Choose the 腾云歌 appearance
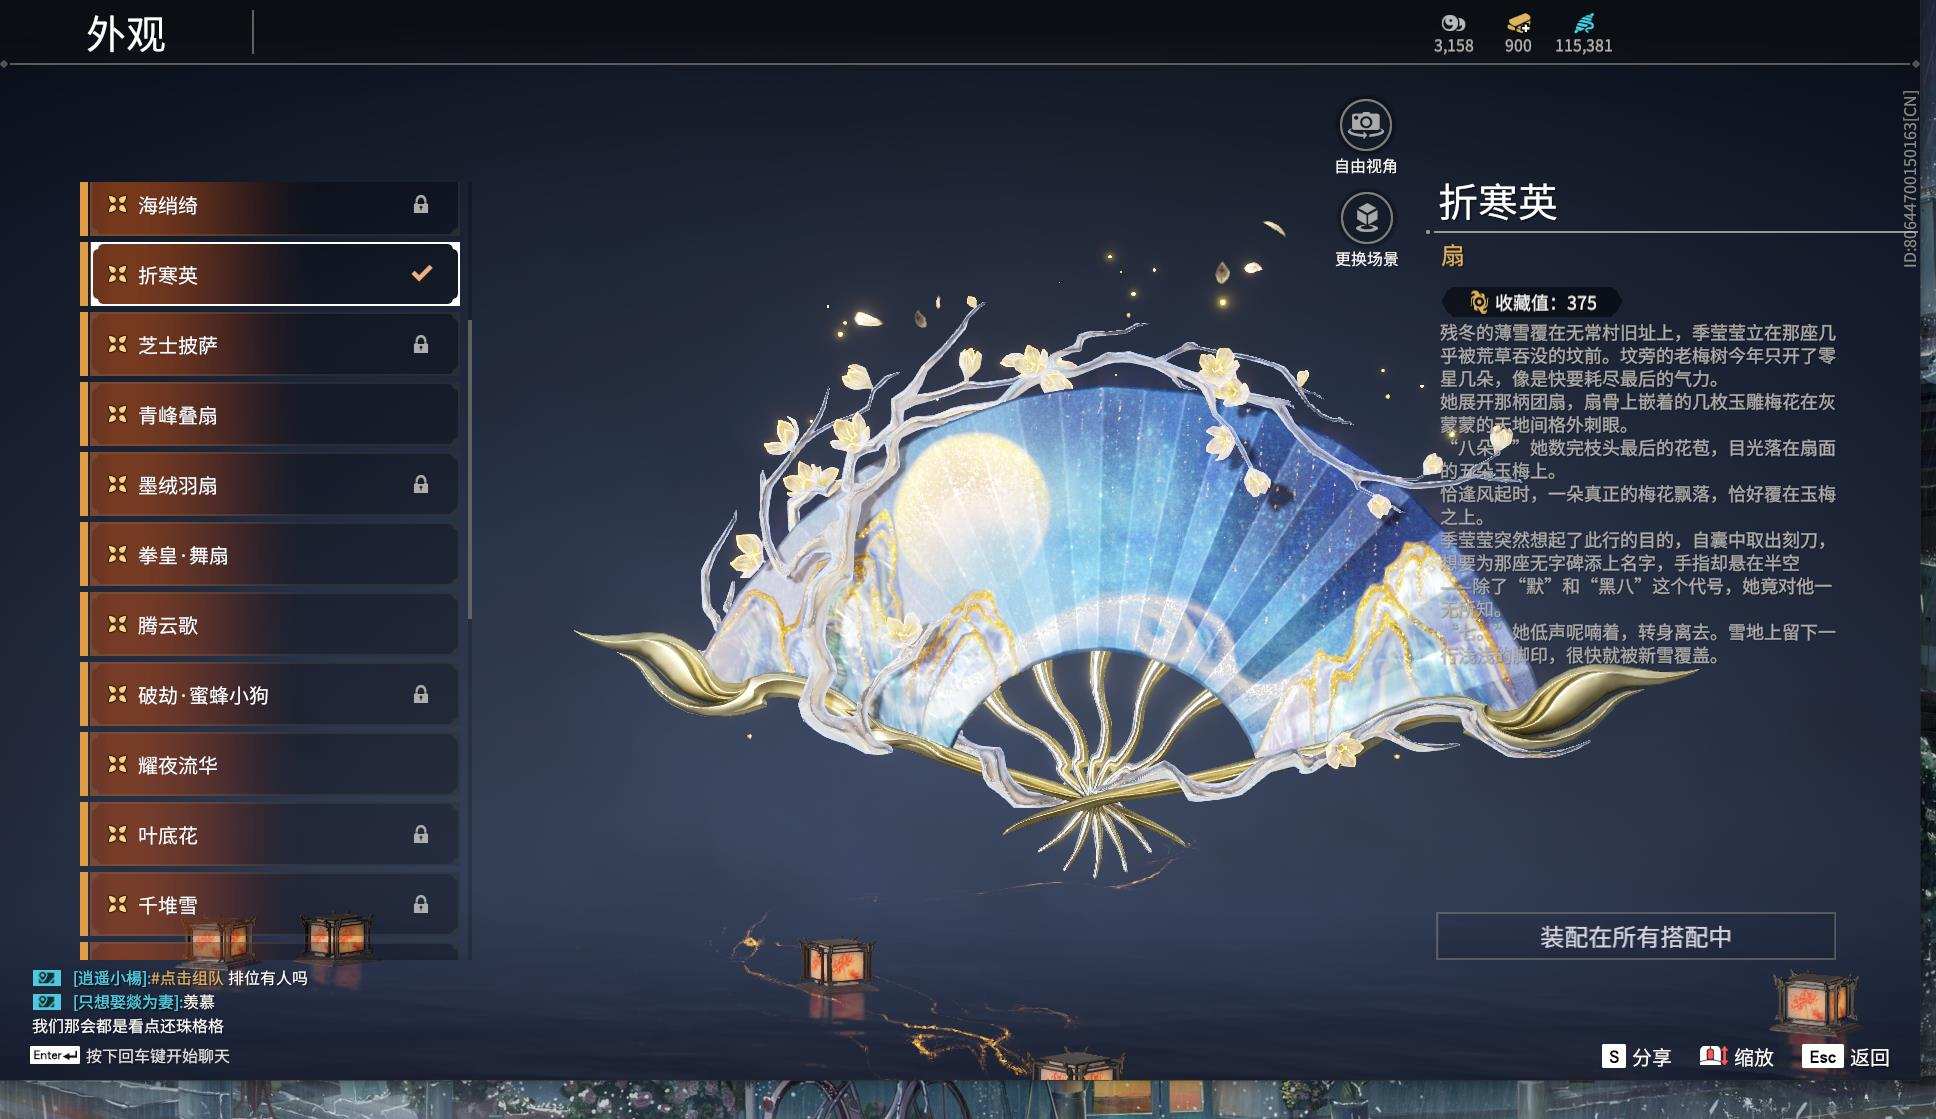This screenshot has width=1936, height=1119. pos(271,625)
